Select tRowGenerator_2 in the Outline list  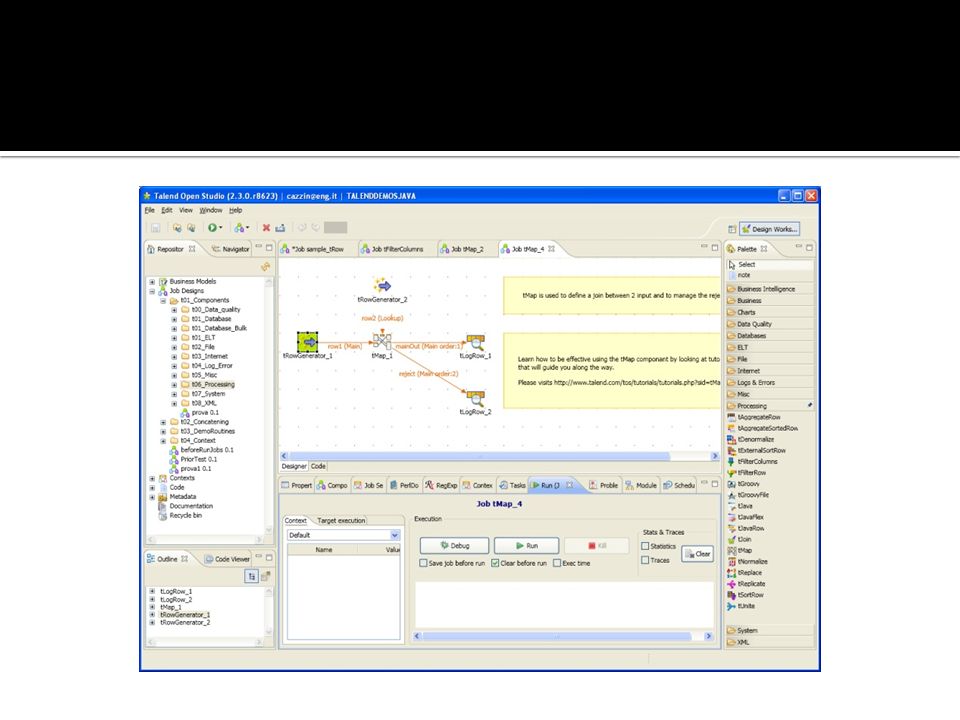[185, 623]
